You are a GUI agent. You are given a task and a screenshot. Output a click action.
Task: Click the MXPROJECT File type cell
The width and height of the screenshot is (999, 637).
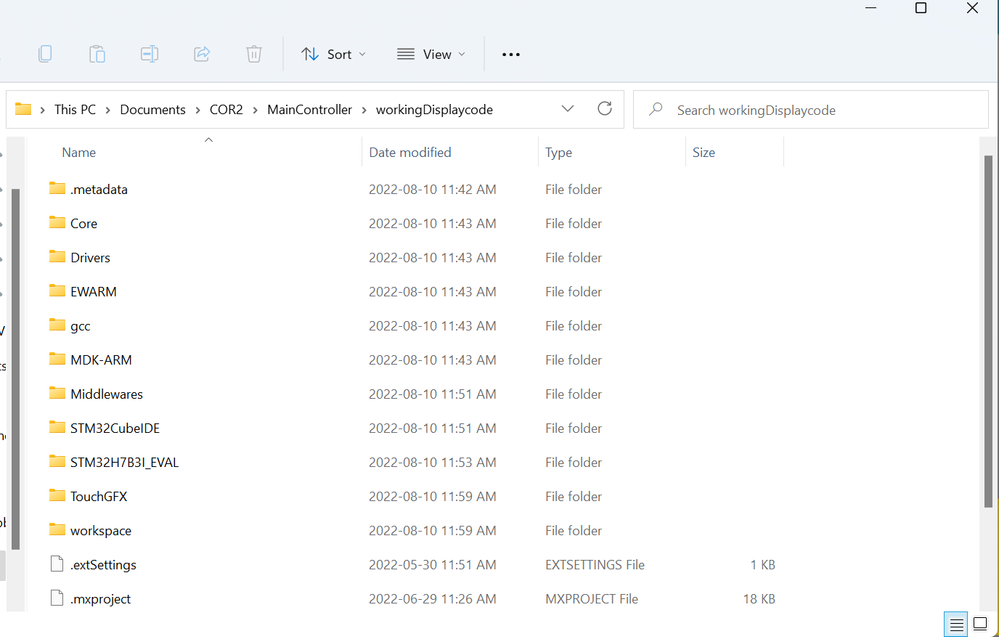[x=591, y=599]
